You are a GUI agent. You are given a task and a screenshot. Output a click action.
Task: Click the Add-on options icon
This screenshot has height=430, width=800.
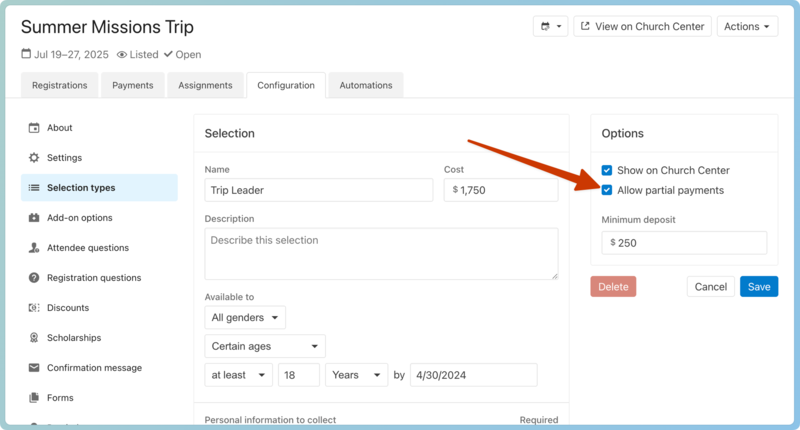tap(34, 218)
